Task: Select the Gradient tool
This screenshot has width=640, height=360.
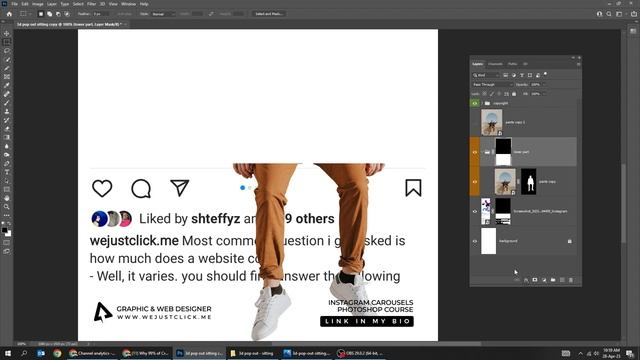Action: click(7, 137)
